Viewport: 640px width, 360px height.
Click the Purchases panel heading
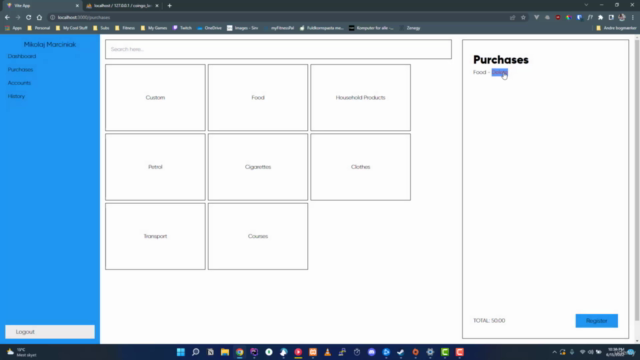501,60
